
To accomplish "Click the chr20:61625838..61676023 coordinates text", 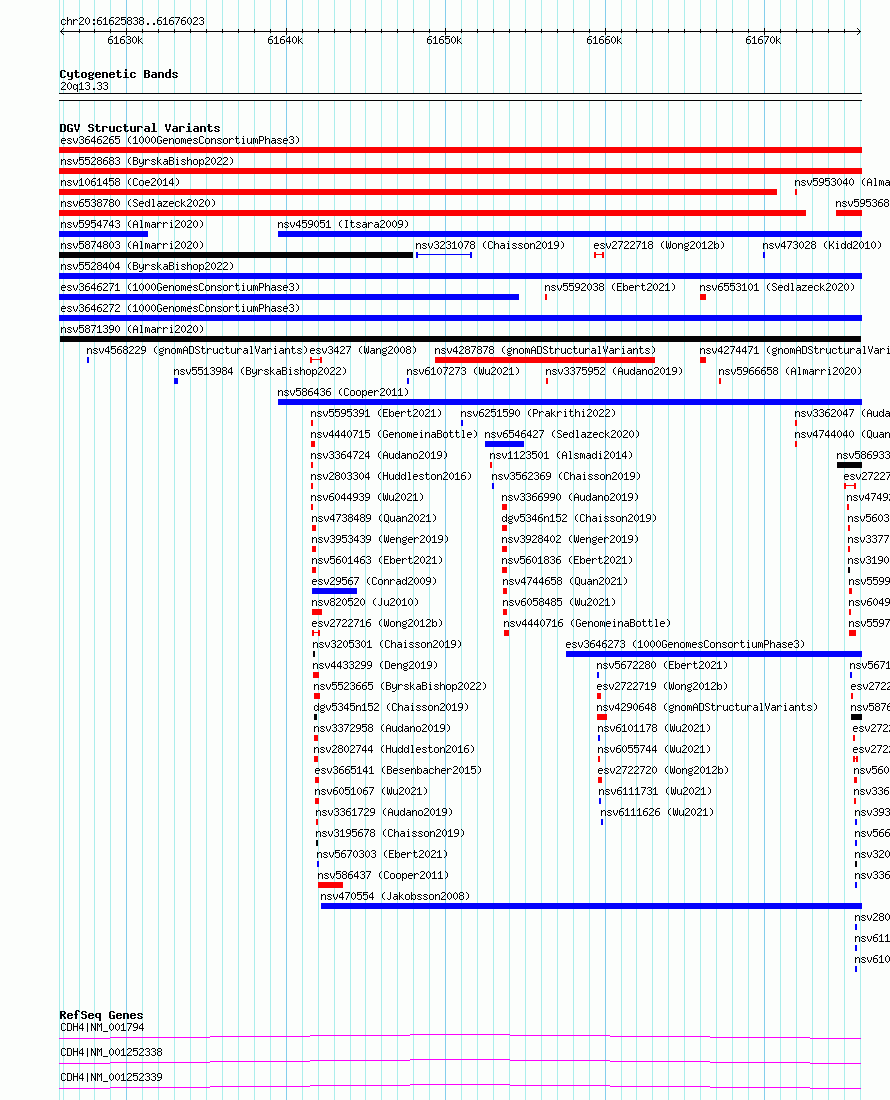I will pos(133,22).
